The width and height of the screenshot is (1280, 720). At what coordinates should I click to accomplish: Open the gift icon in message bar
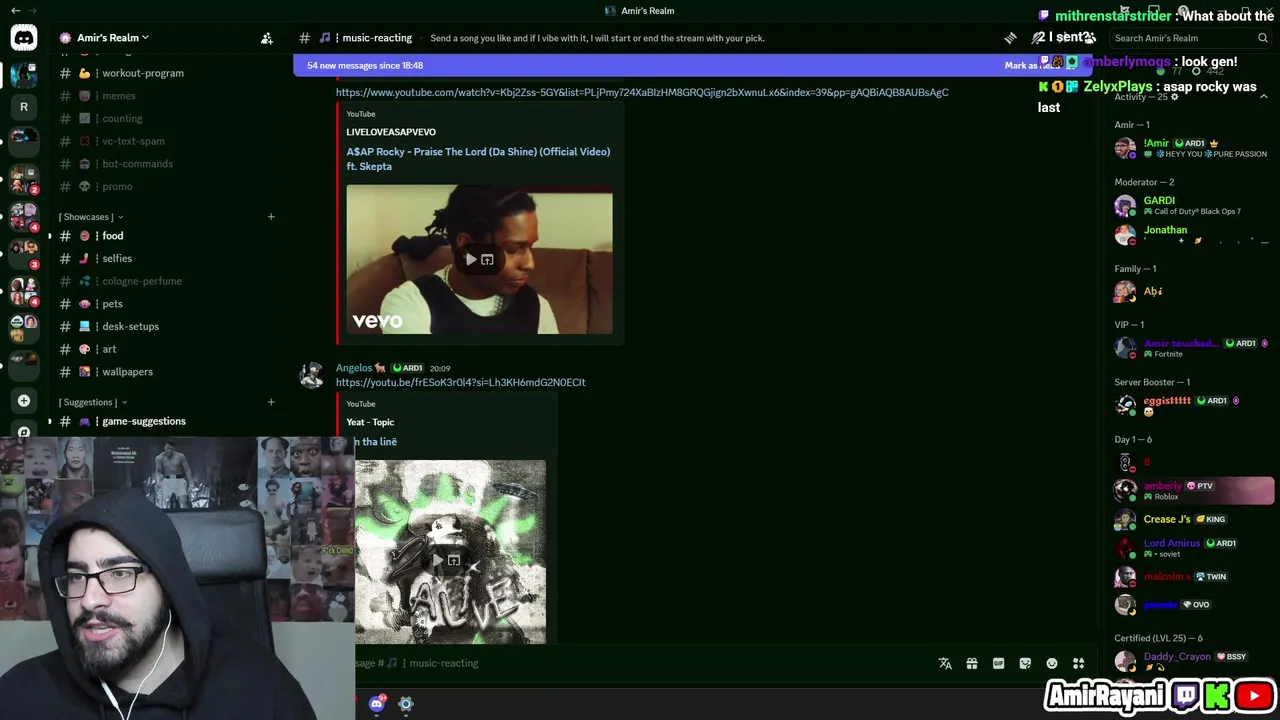[x=971, y=663]
